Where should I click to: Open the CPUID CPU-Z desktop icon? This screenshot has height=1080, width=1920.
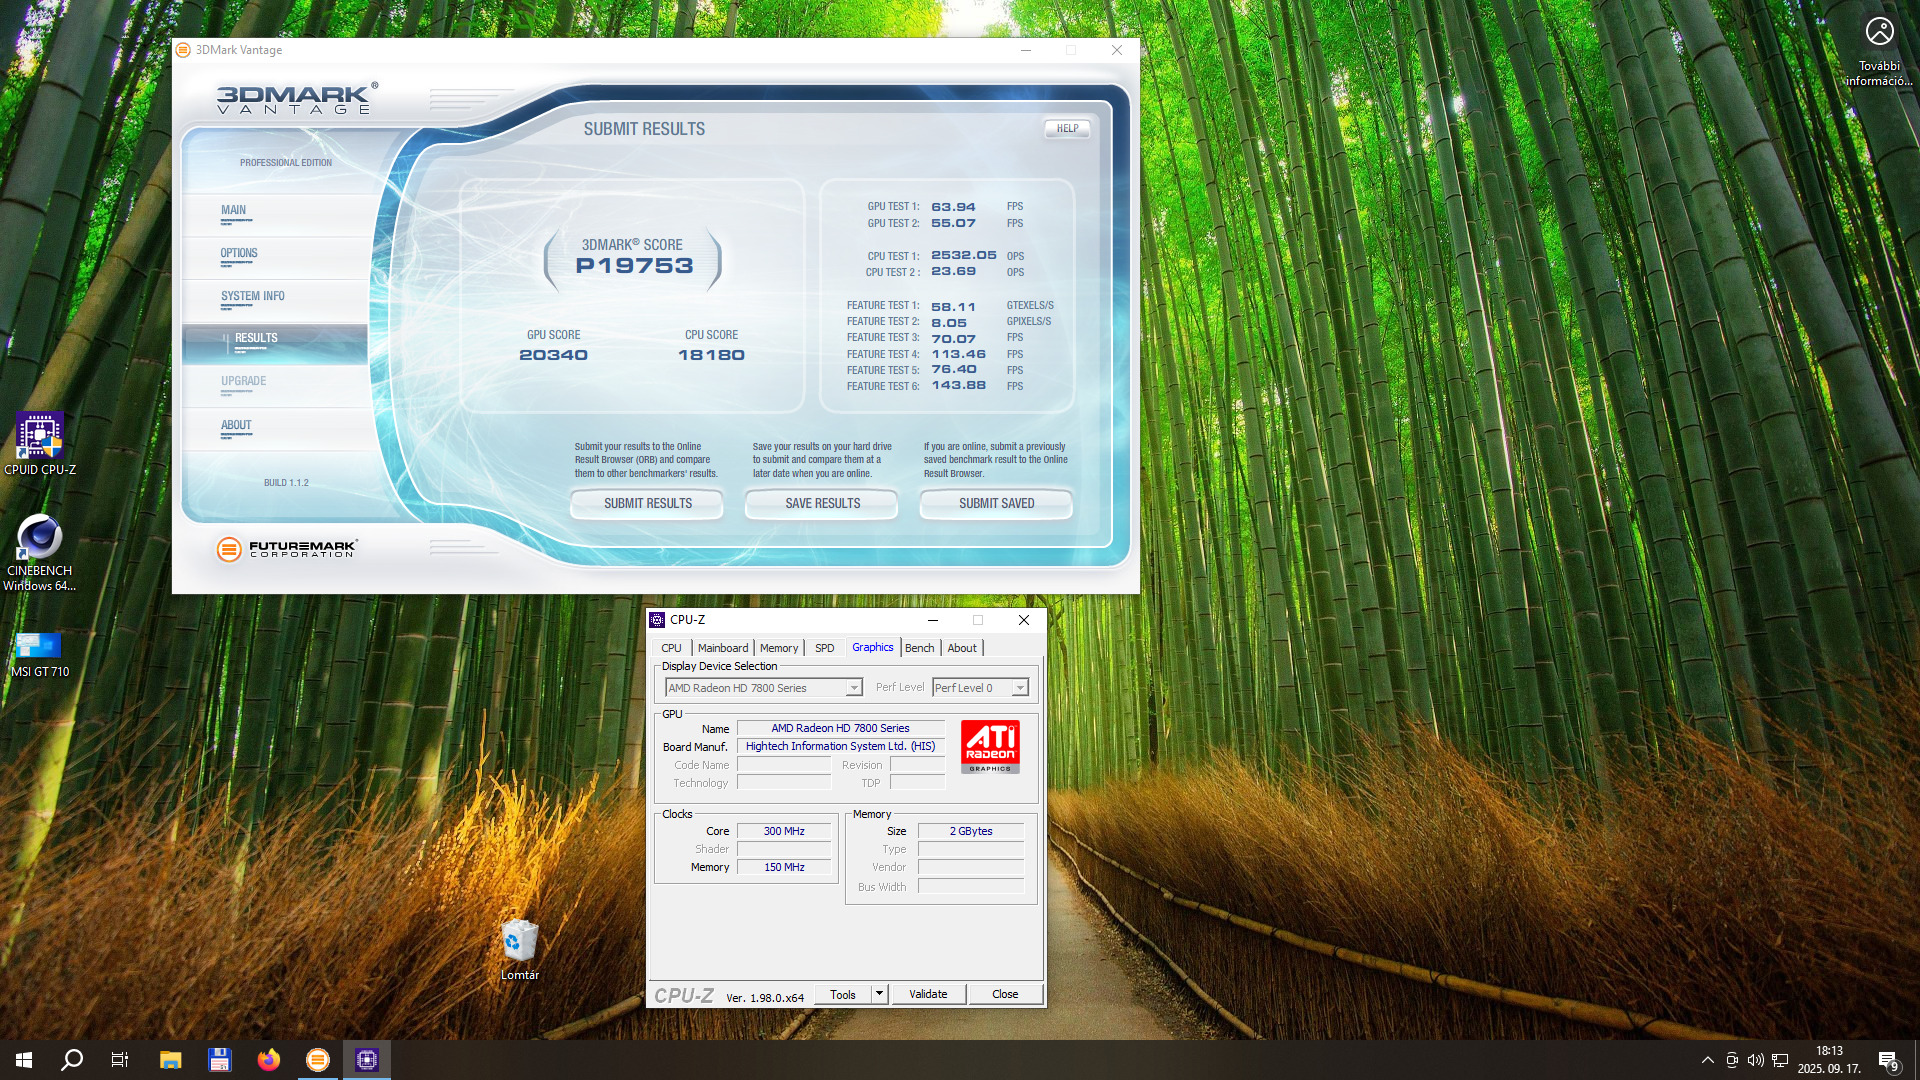(x=40, y=437)
